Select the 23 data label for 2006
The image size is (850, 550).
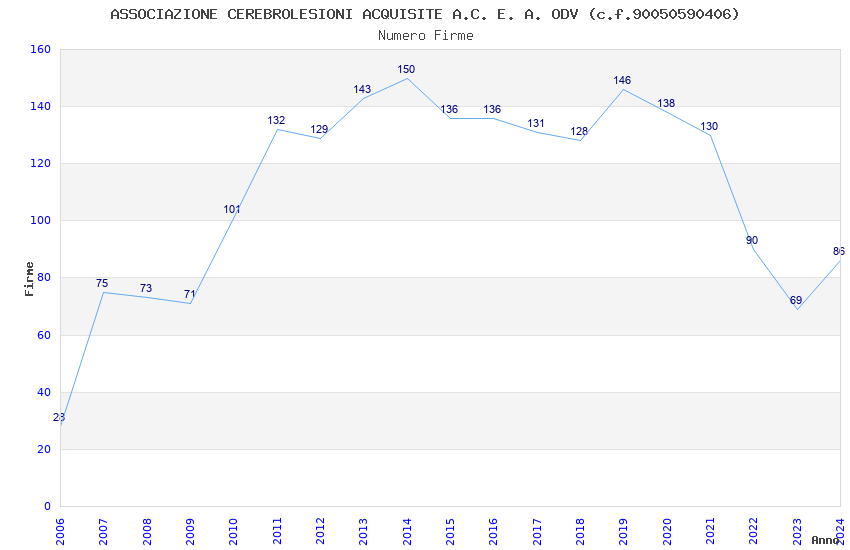(x=59, y=417)
